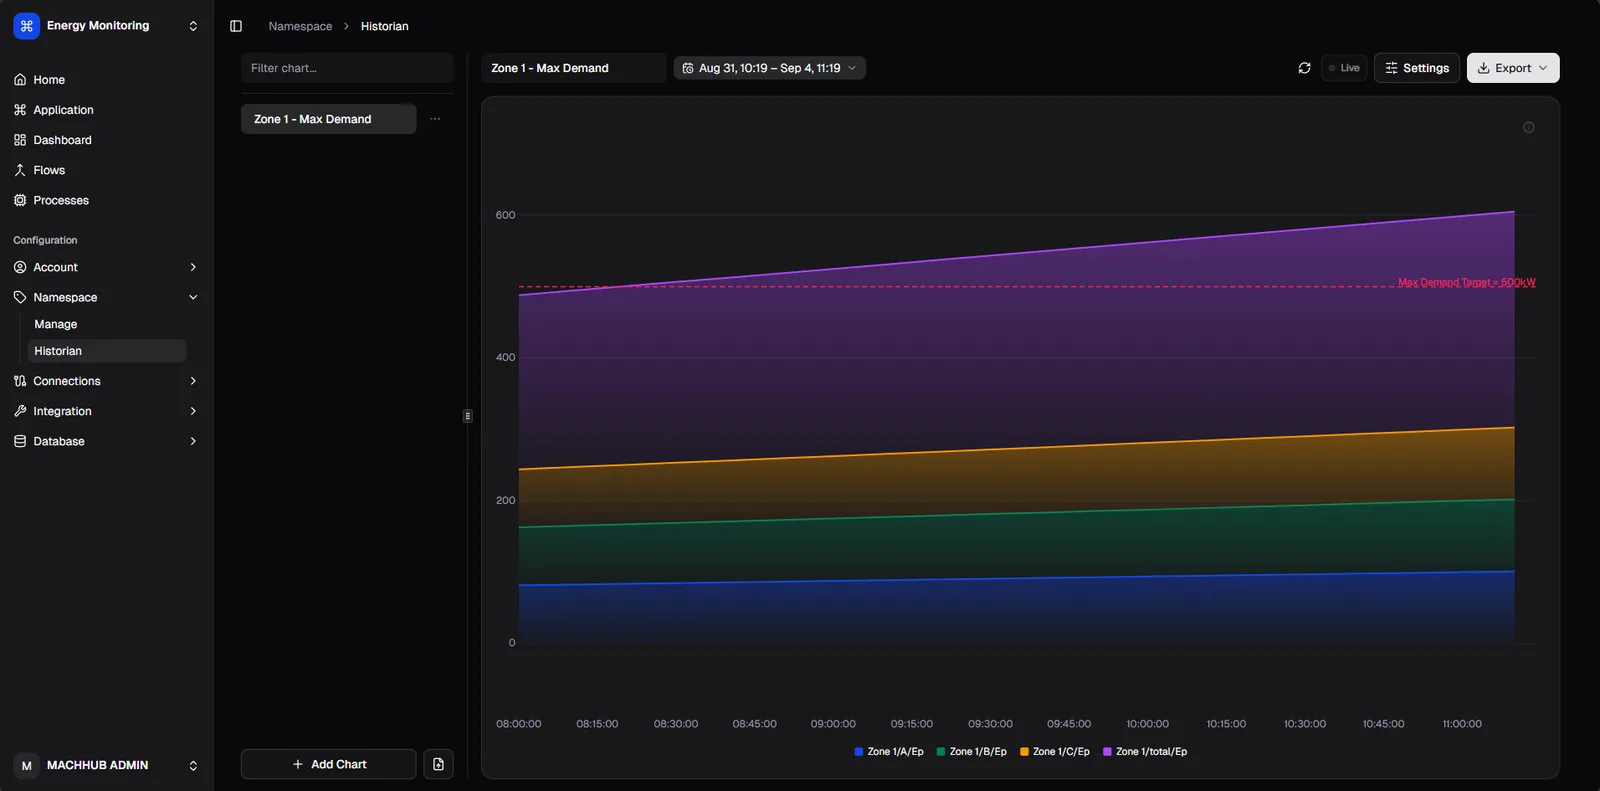Toggle Live mode
This screenshot has width=1600, height=791.
(x=1344, y=68)
